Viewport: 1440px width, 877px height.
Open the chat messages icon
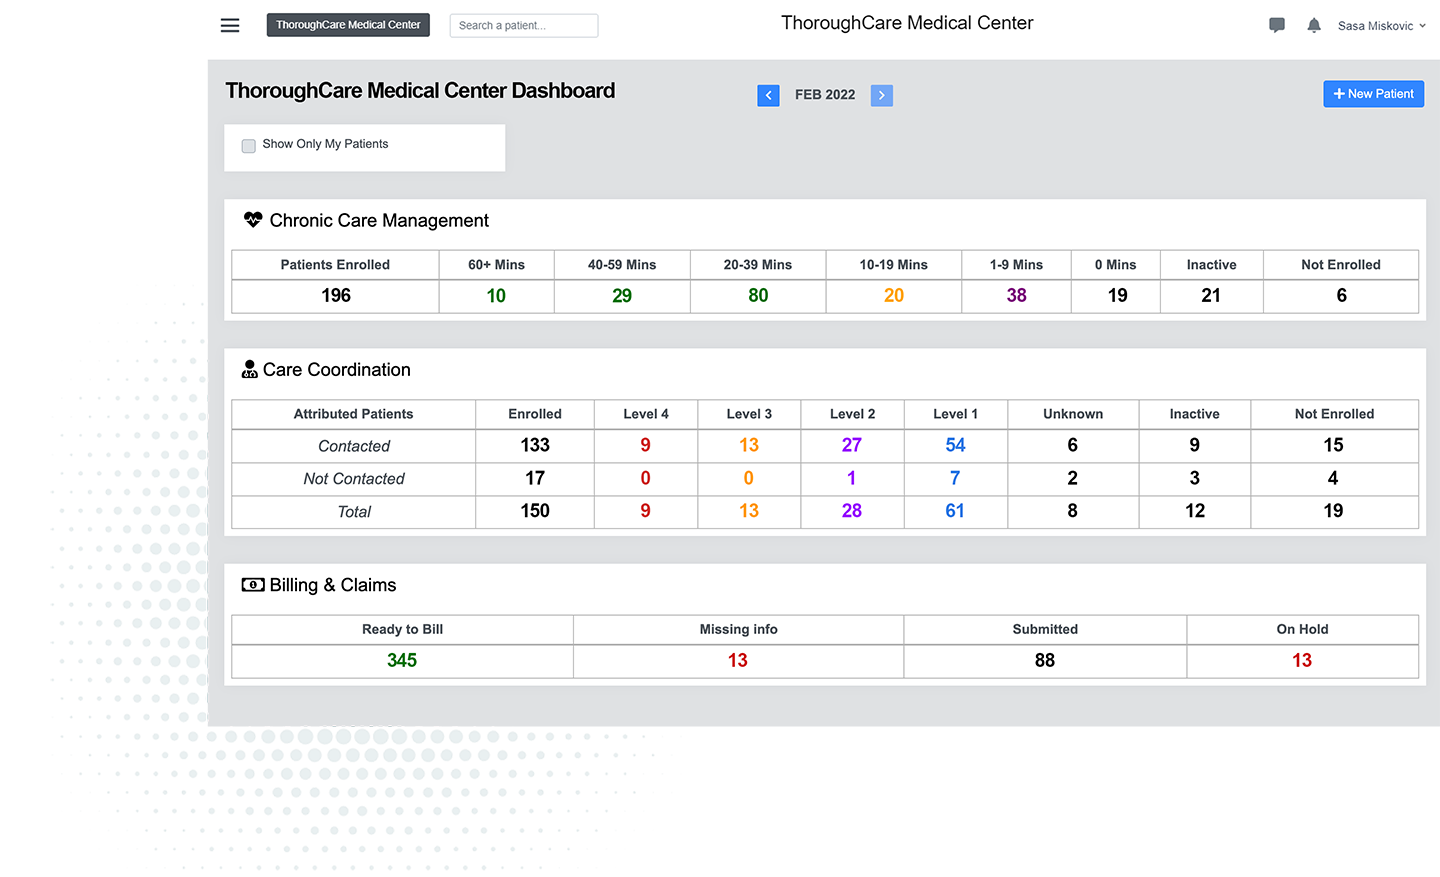click(1277, 25)
